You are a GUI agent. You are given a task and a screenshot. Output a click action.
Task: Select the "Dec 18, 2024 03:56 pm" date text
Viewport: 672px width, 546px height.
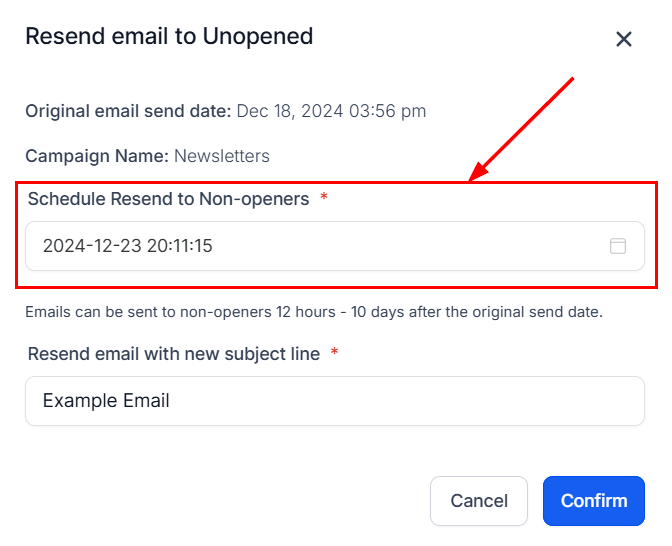pos(331,111)
